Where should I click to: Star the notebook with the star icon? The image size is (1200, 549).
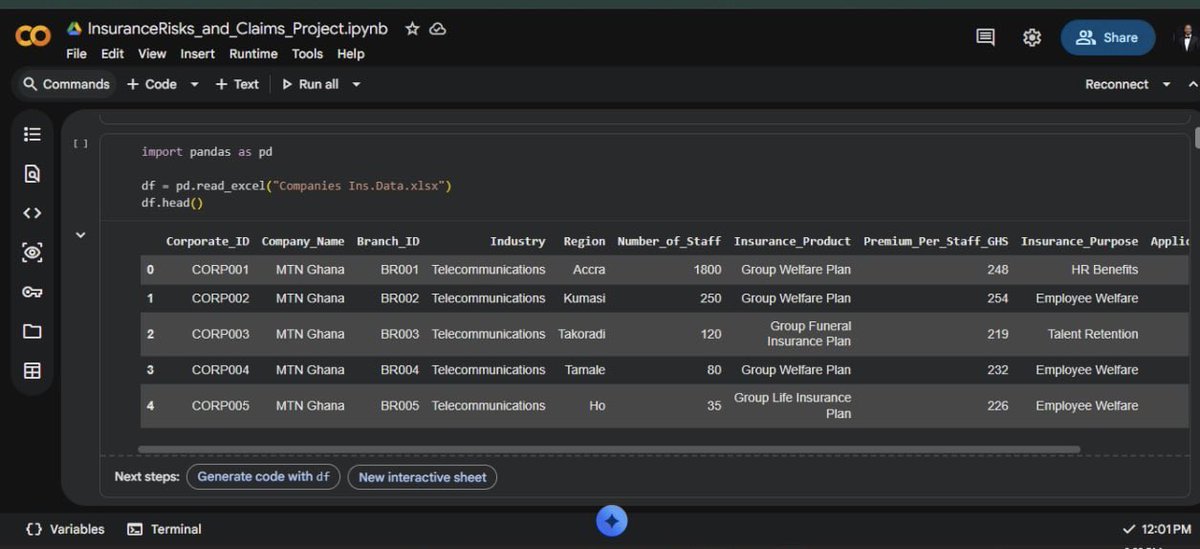click(x=412, y=29)
